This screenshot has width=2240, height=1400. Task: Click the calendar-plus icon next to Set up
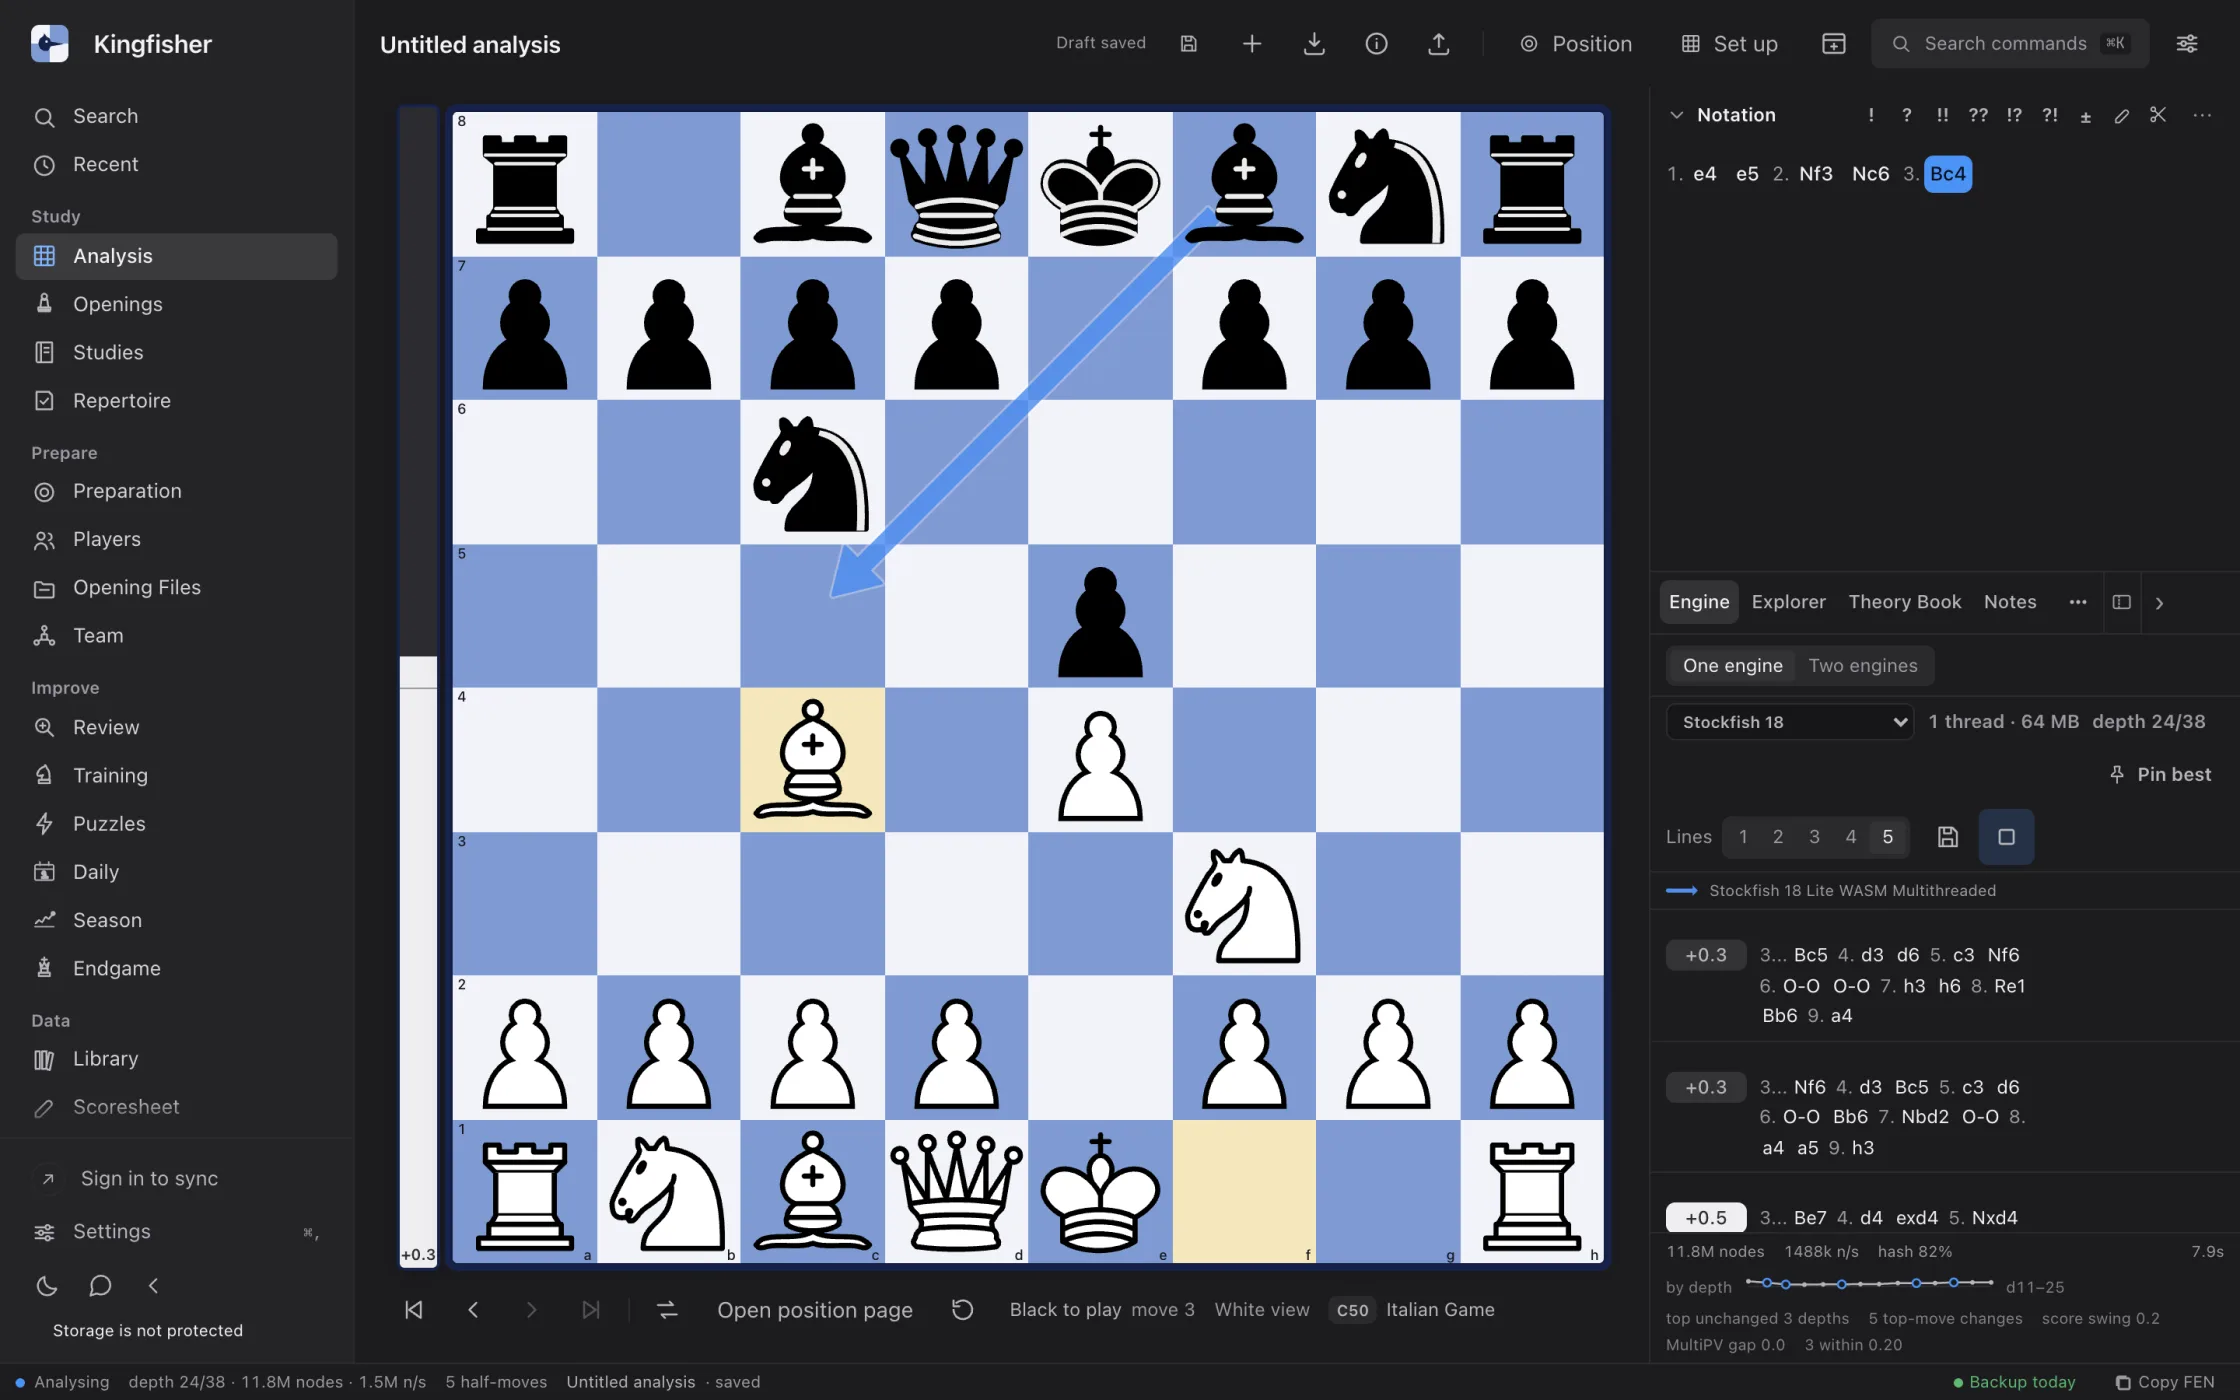tap(1834, 44)
